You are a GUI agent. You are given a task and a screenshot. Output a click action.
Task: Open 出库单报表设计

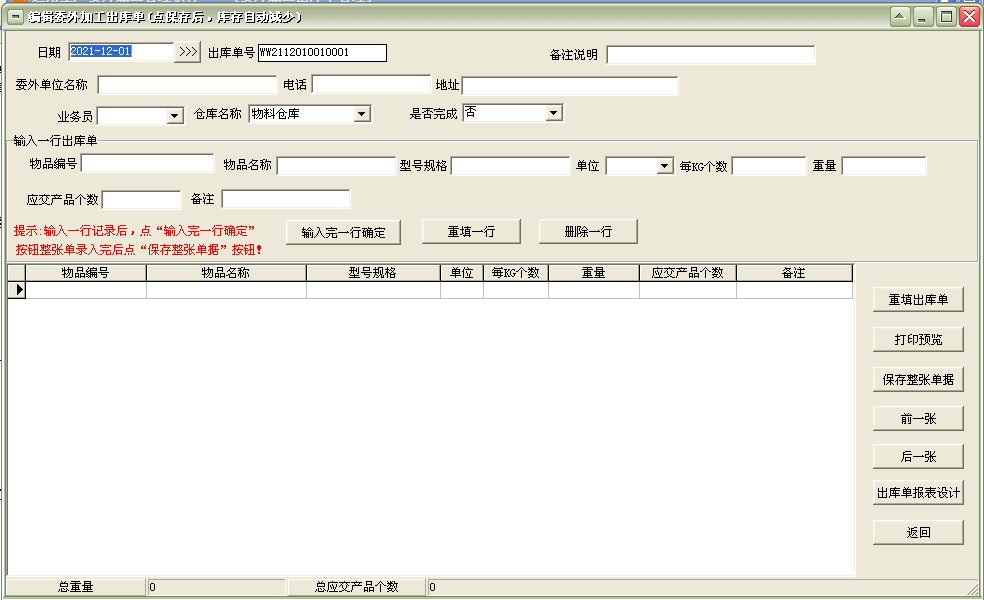[918, 493]
